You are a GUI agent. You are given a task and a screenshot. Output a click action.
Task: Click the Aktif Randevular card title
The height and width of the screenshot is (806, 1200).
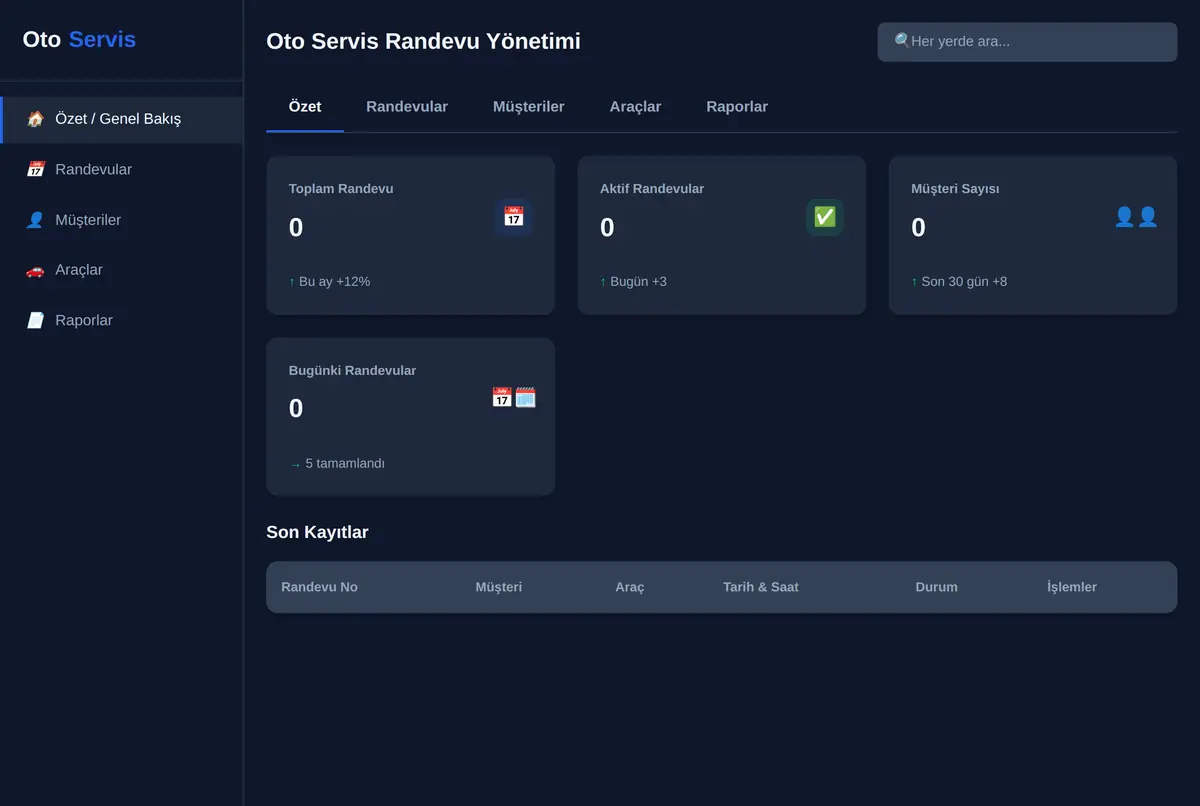(x=652, y=189)
